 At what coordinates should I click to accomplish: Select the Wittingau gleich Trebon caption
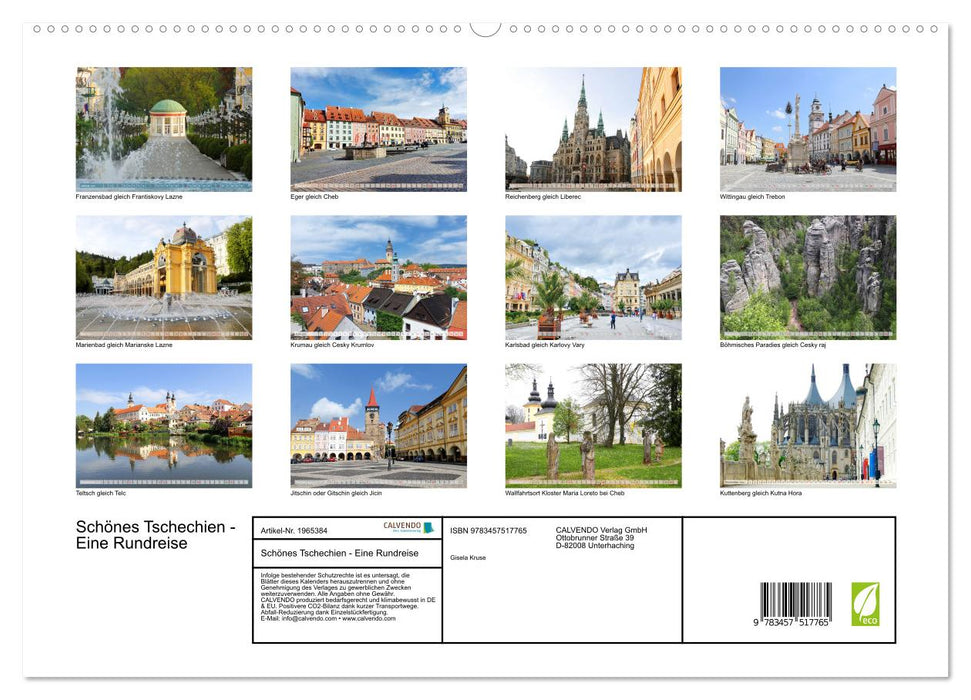point(753,197)
